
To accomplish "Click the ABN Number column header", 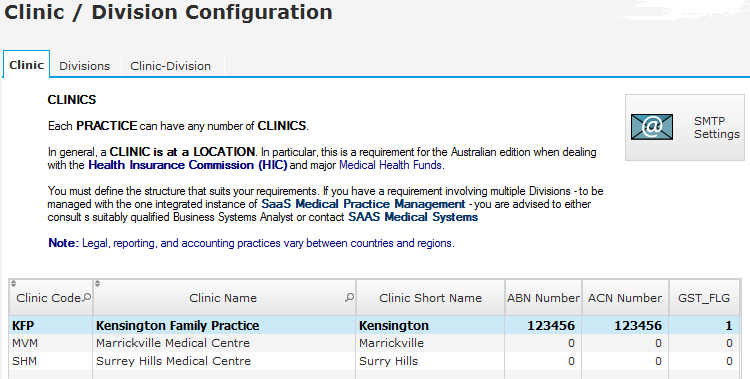I will click(543, 298).
